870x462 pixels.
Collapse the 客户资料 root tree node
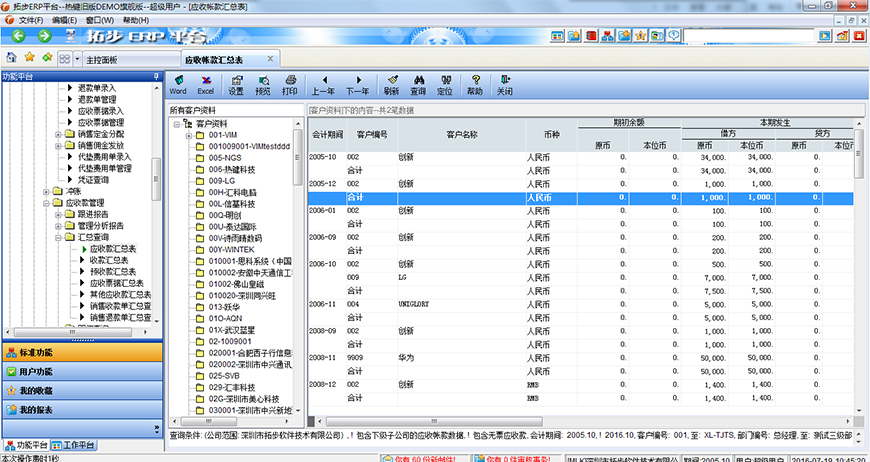click(x=176, y=124)
